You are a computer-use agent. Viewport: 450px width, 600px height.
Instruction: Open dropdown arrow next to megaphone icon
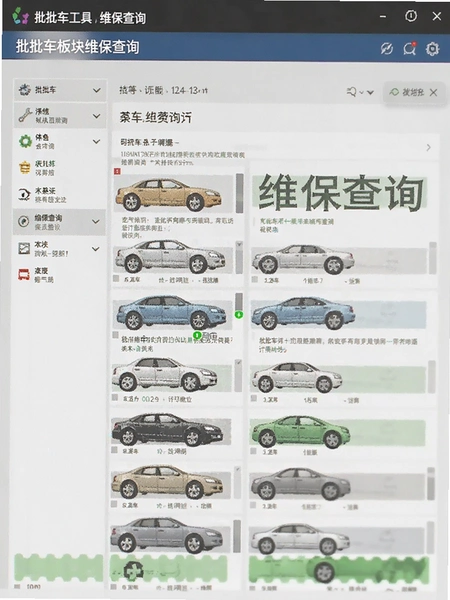pos(370,92)
